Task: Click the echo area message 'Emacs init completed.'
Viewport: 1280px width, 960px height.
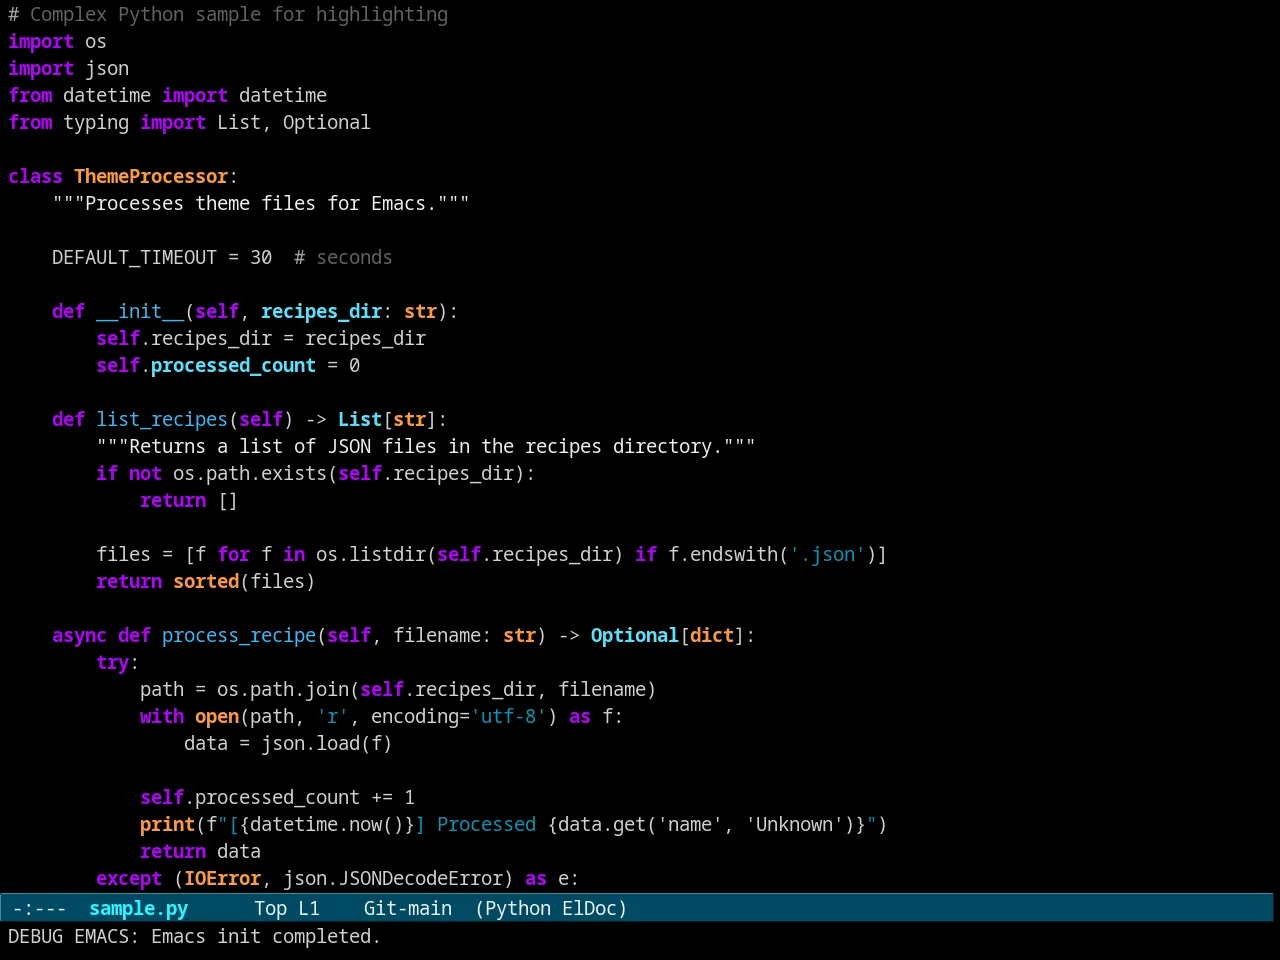Action: [266, 936]
